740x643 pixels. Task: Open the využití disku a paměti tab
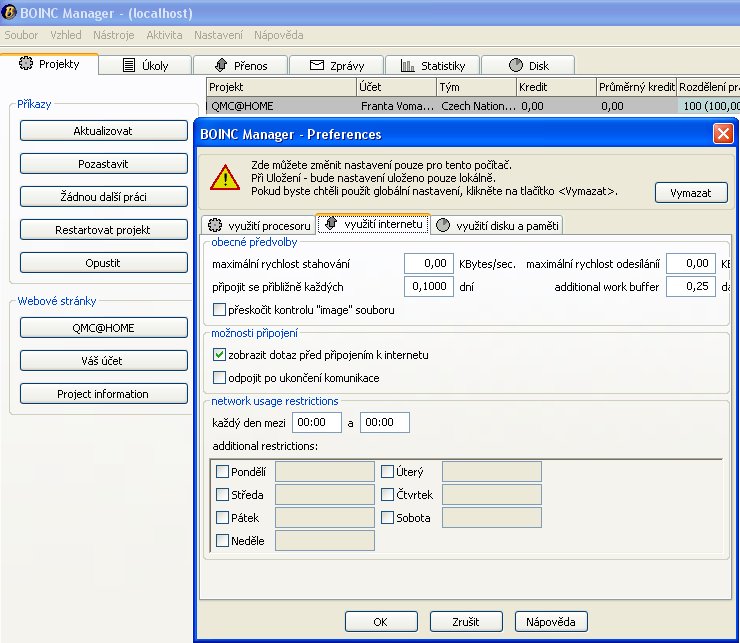(496, 226)
